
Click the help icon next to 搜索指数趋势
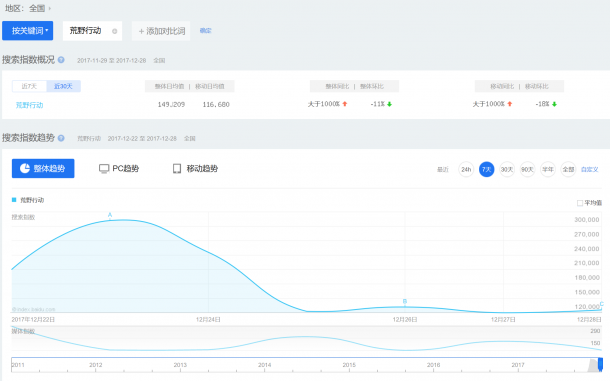coord(61,138)
